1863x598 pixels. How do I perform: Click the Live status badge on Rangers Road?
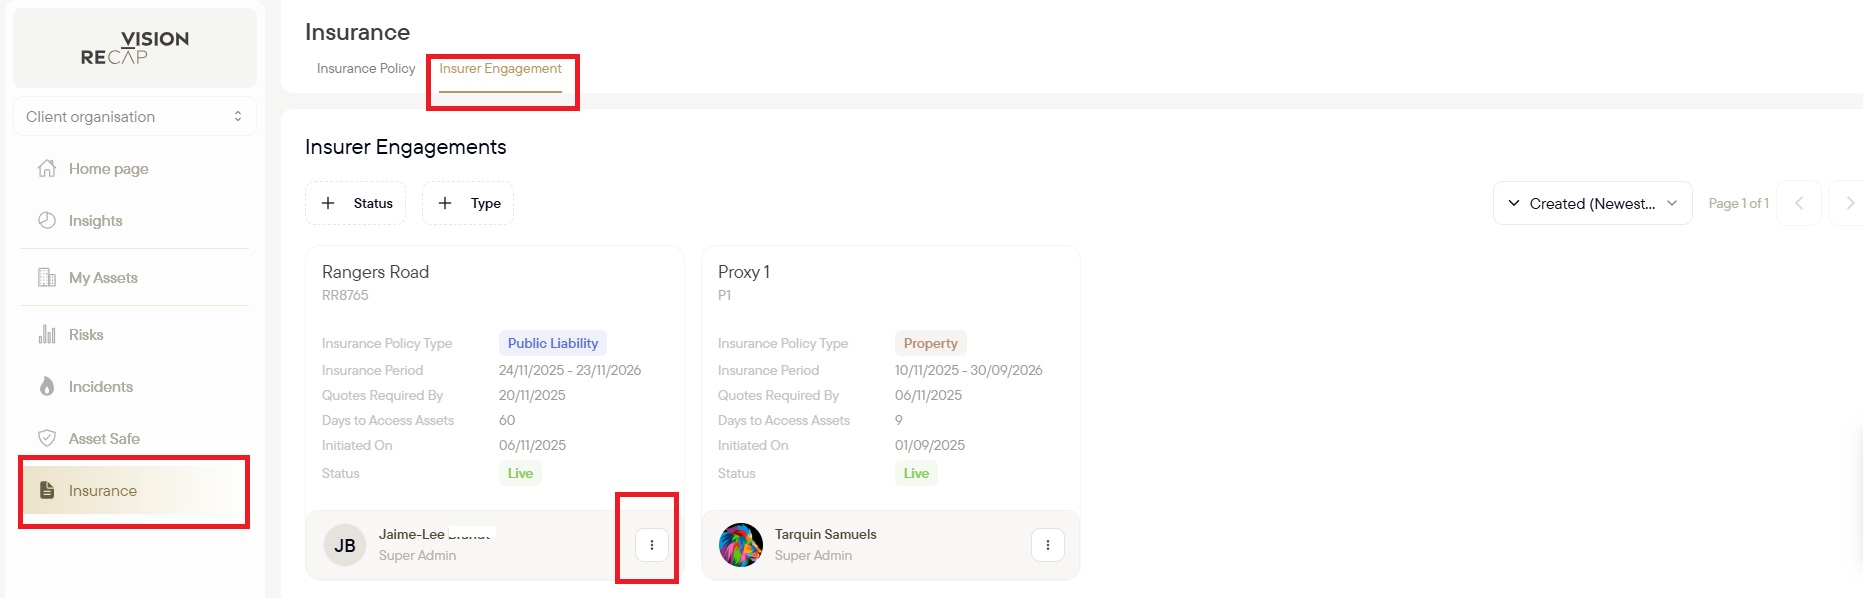tap(520, 473)
